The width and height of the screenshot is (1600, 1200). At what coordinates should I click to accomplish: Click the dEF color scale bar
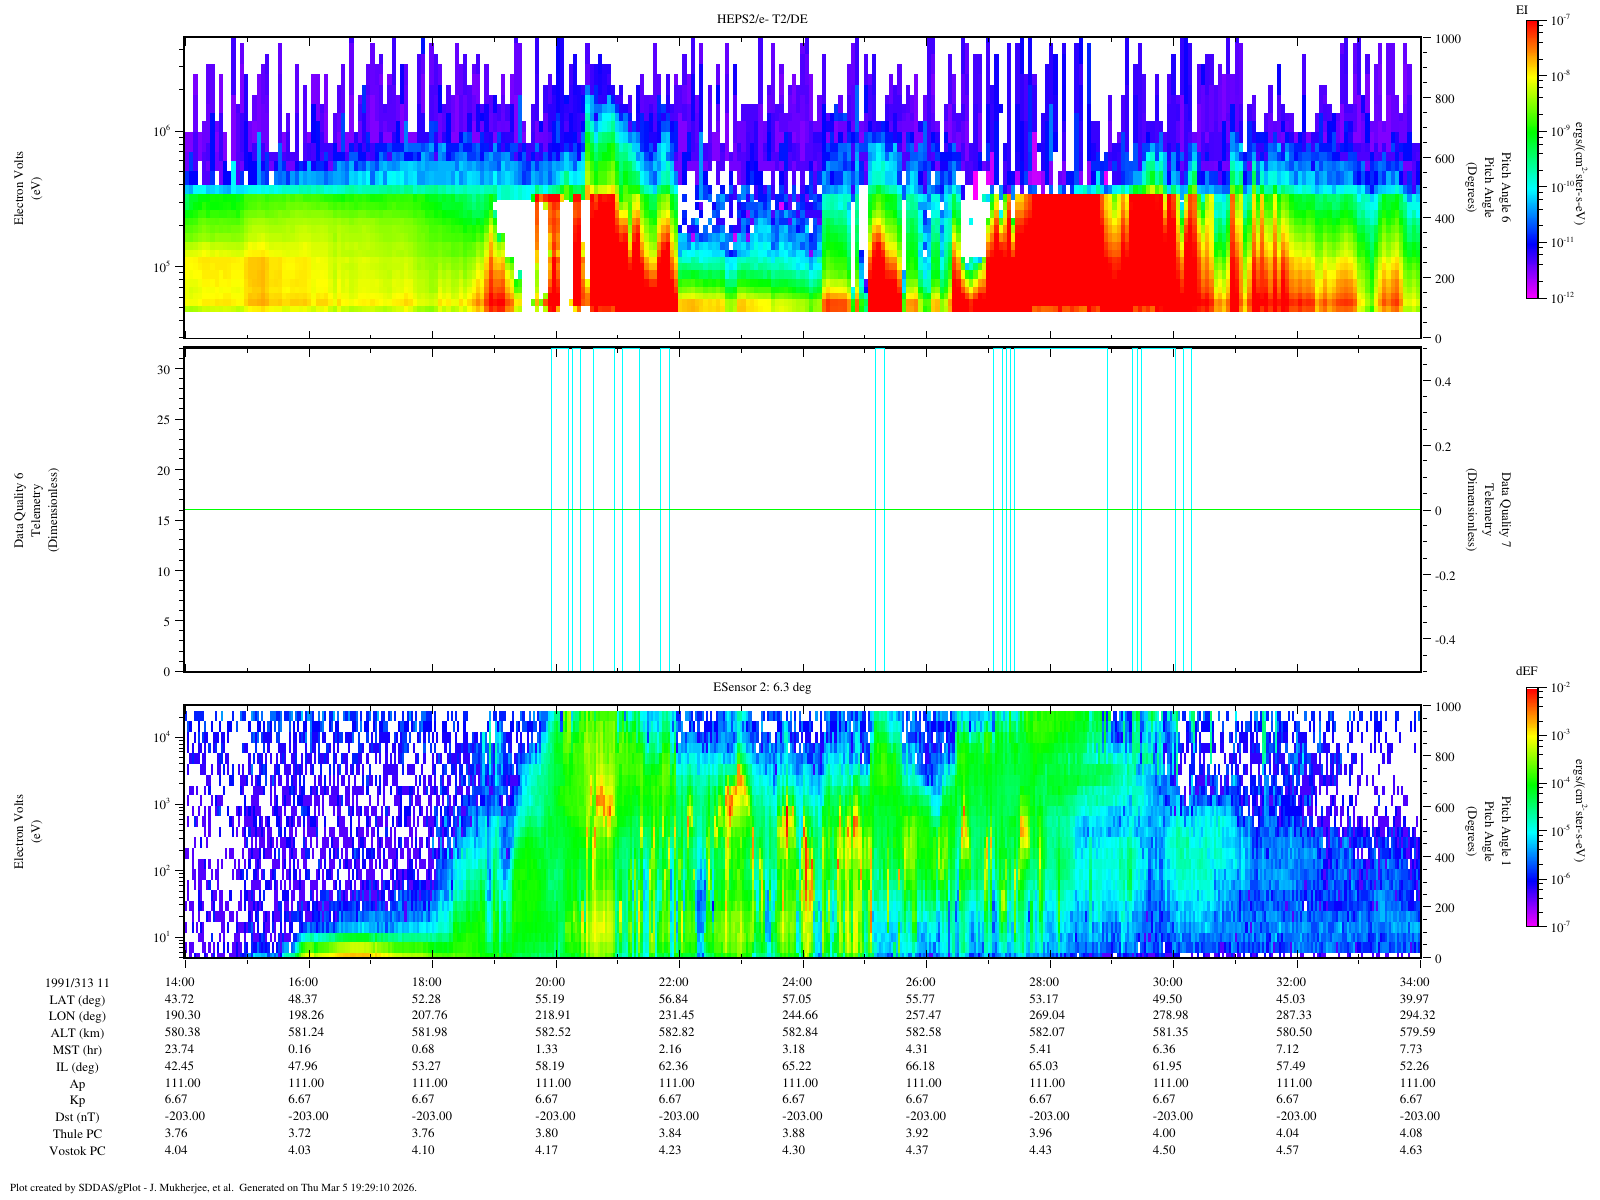pyautogui.click(x=1533, y=807)
